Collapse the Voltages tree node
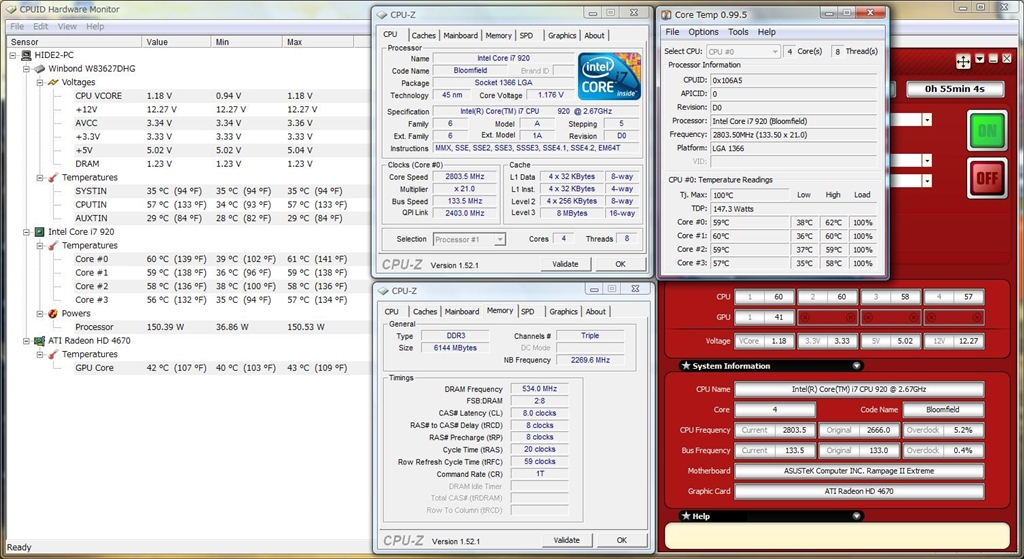The image size is (1024, 559). tap(40, 83)
